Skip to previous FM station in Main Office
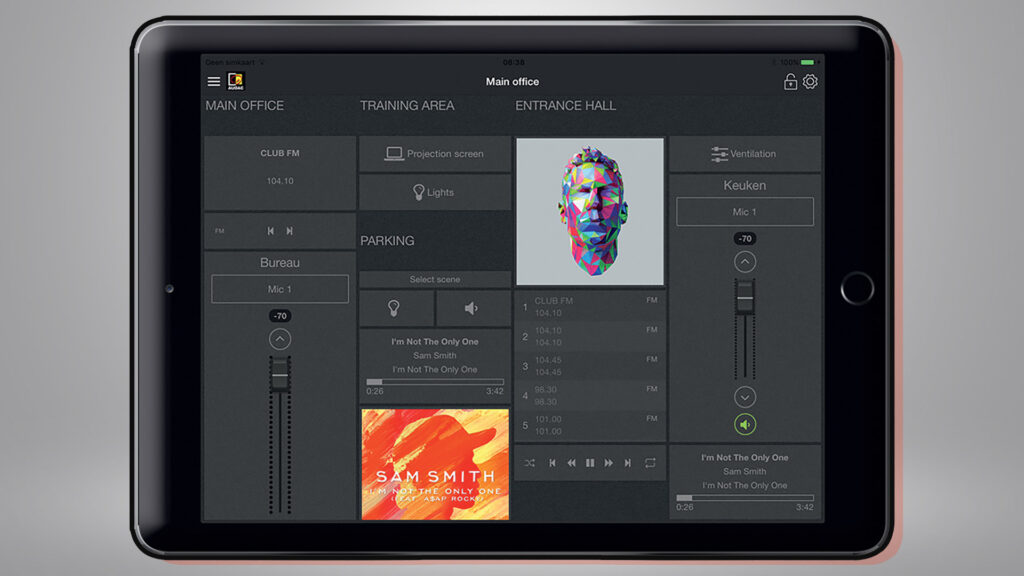Image resolution: width=1024 pixels, height=576 pixels. tap(271, 231)
